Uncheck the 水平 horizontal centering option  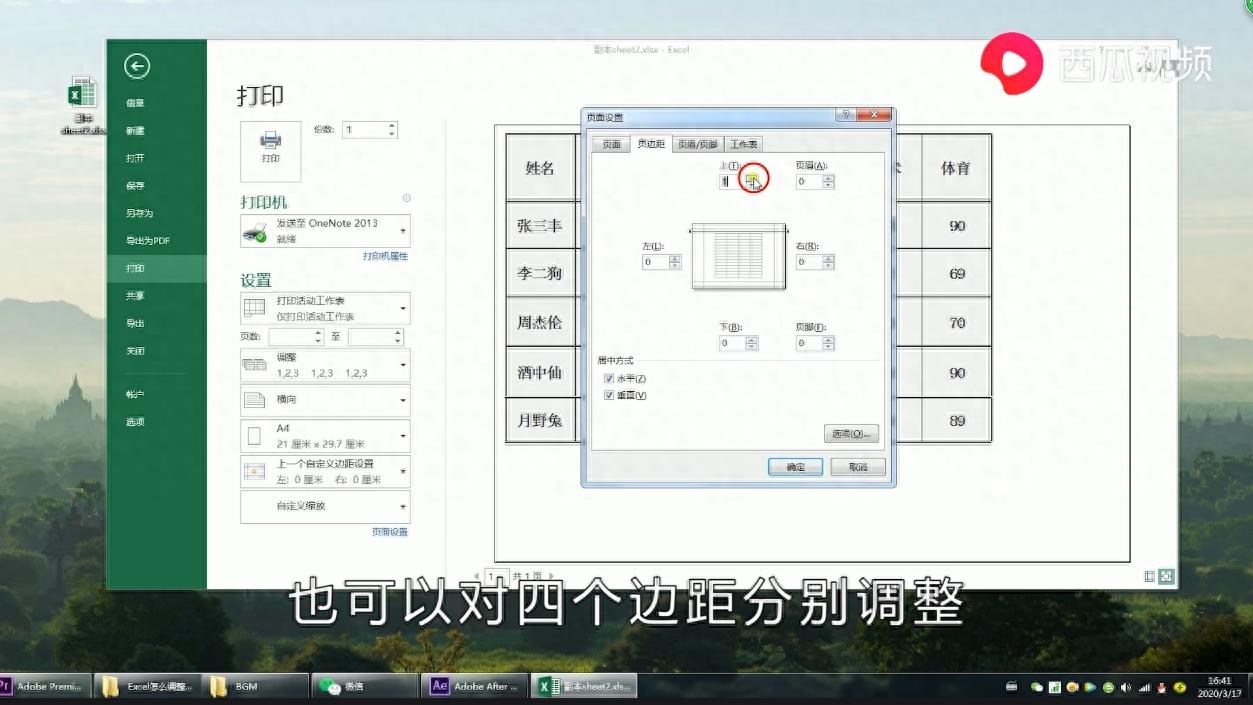tap(609, 378)
